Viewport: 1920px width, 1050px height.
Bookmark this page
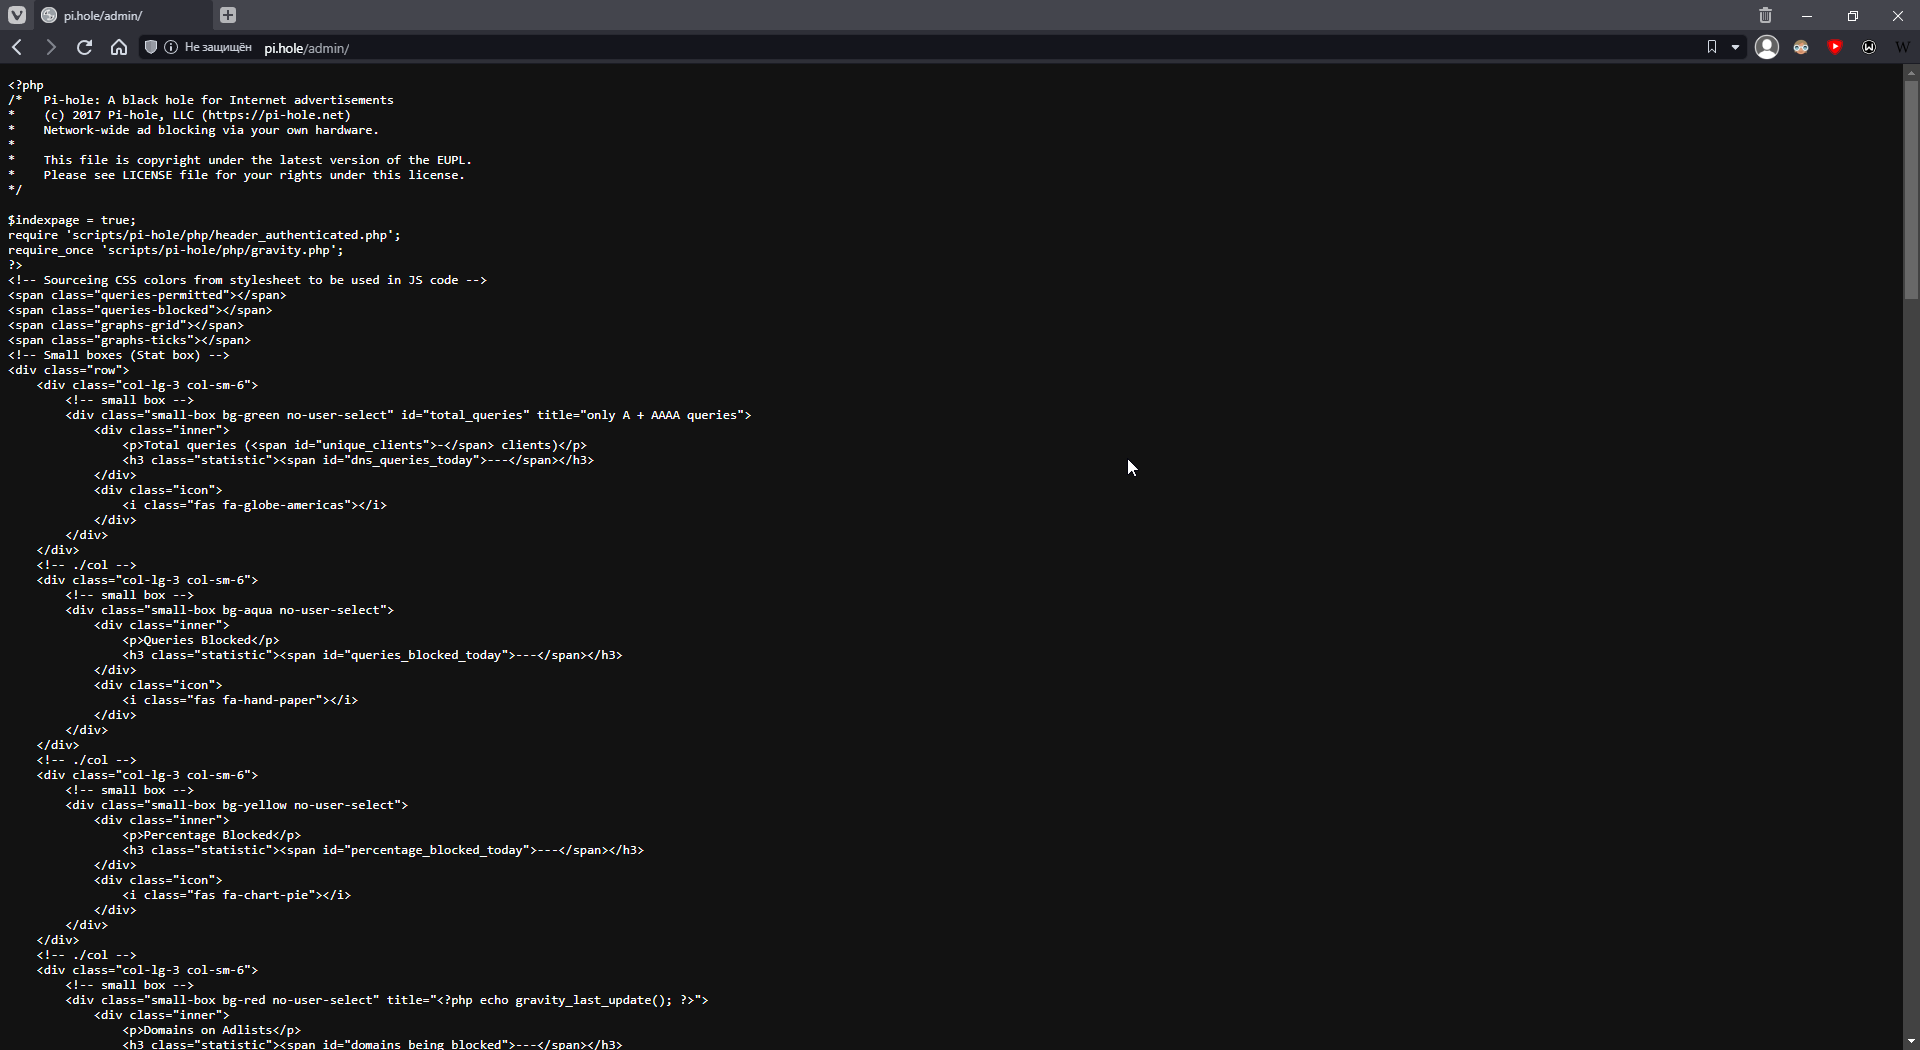click(x=1712, y=47)
